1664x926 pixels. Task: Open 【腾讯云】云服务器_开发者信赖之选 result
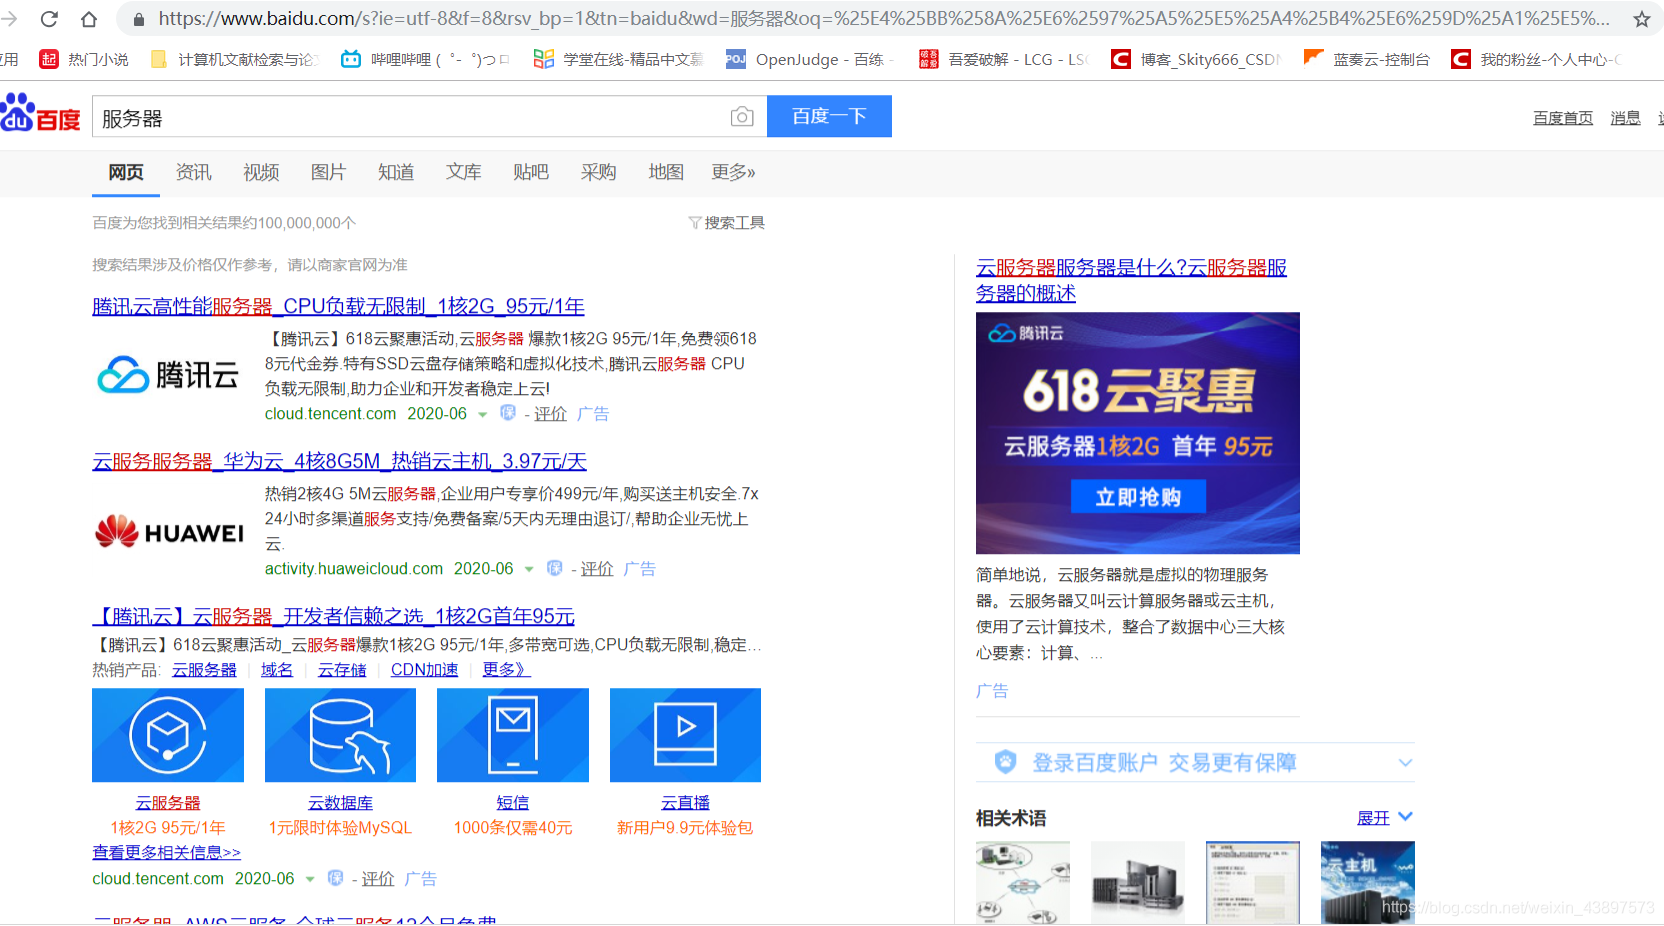(333, 616)
